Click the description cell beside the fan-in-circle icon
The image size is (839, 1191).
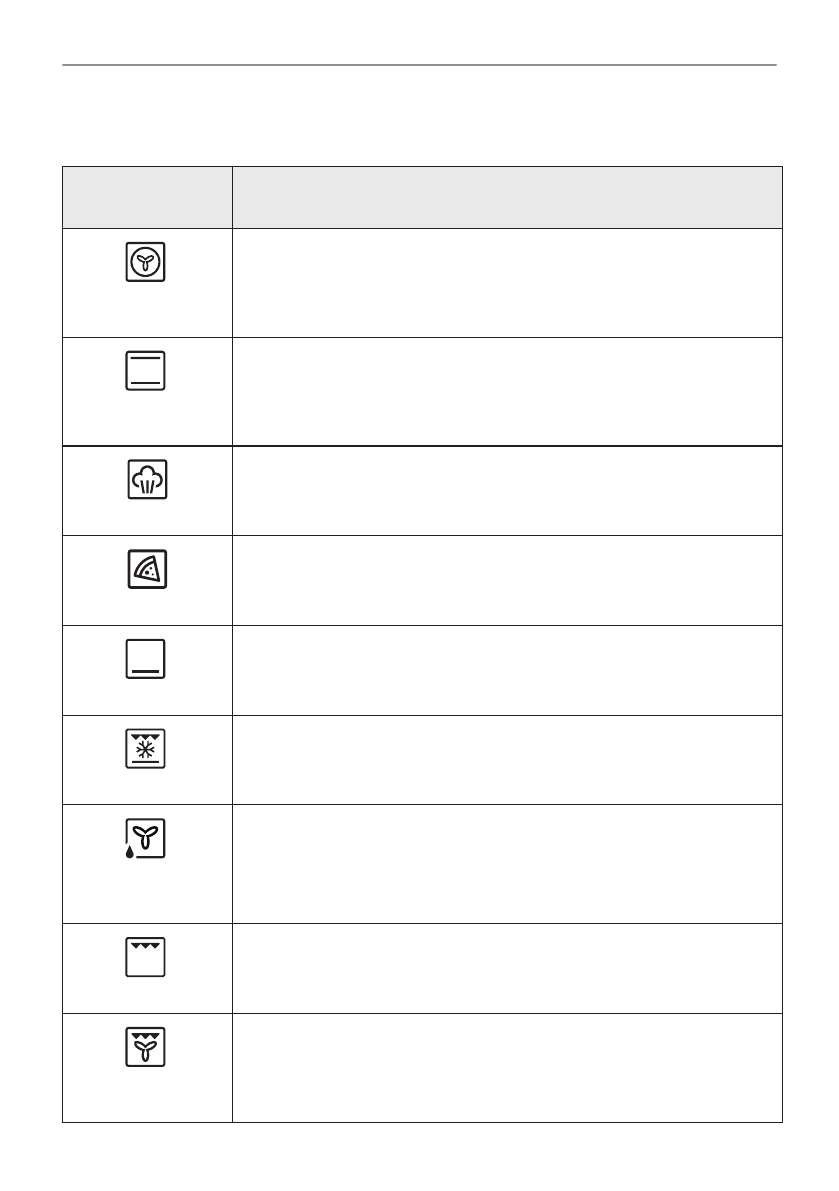[x=506, y=283]
